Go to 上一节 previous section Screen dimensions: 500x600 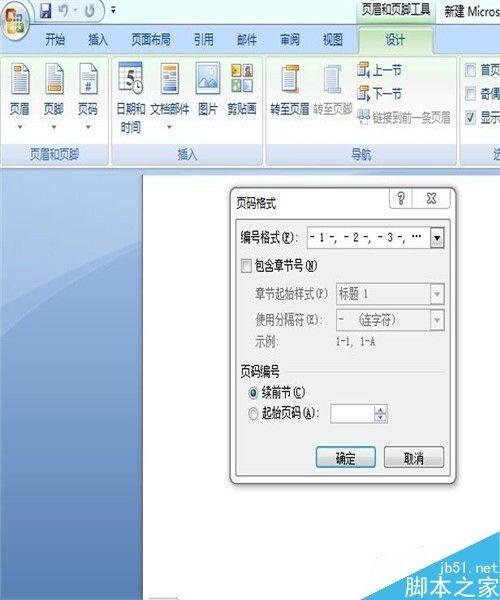point(379,70)
